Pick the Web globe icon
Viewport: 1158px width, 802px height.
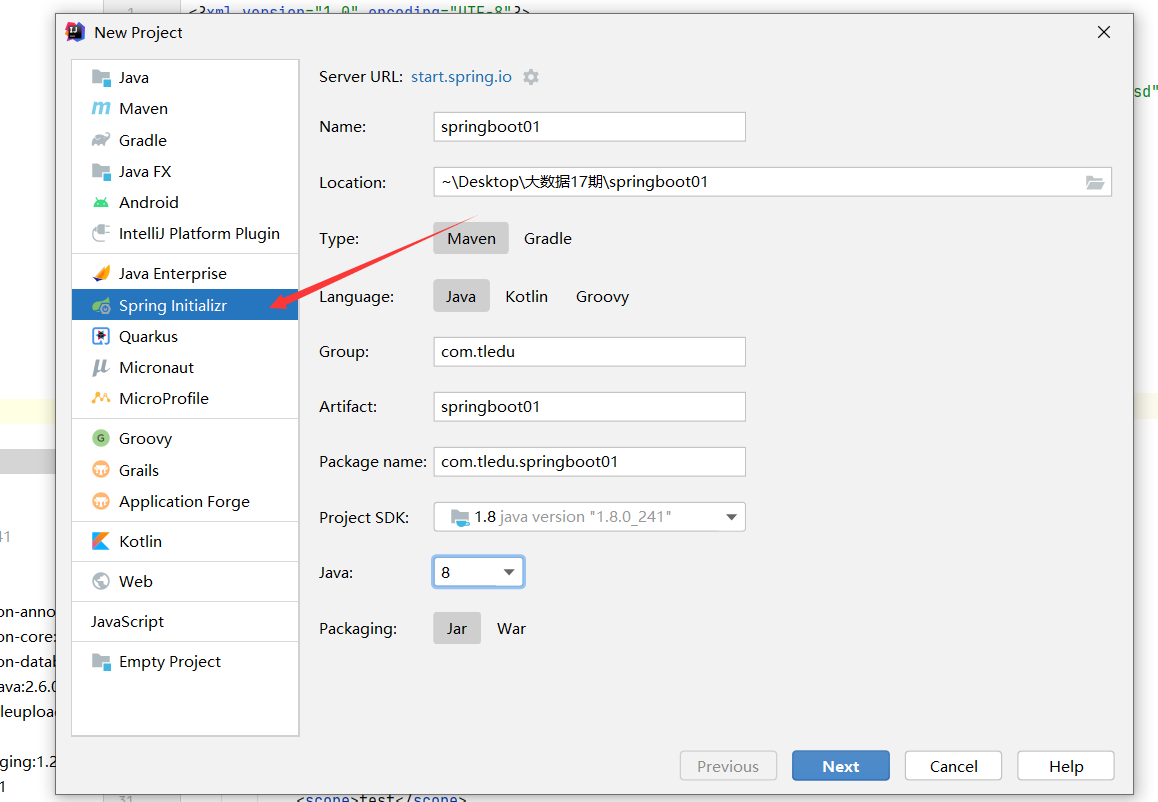coord(101,581)
